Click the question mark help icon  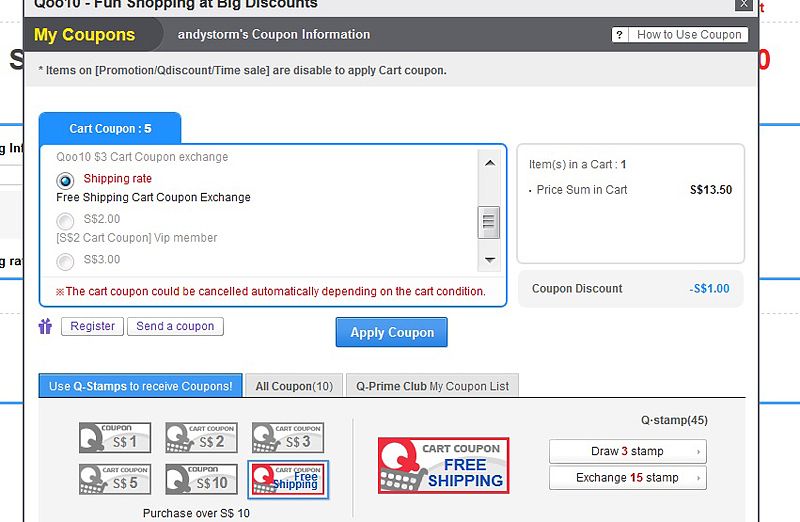pyautogui.click(x=620, y=35)
